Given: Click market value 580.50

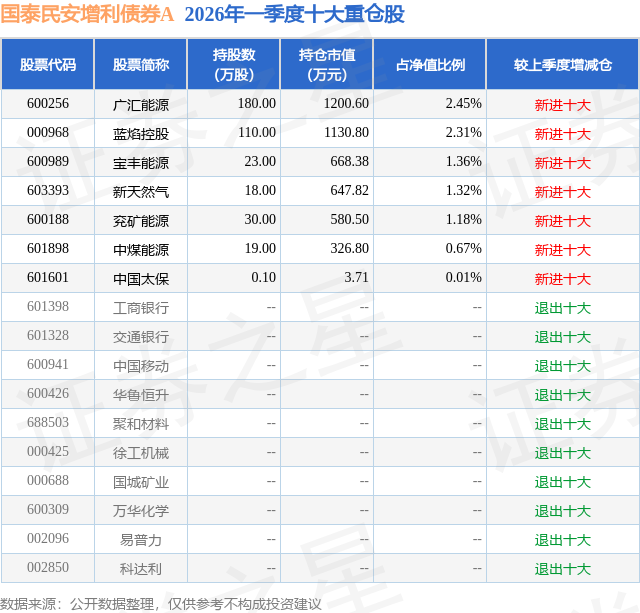Looking at the screenshot, I should click(349, 220).
